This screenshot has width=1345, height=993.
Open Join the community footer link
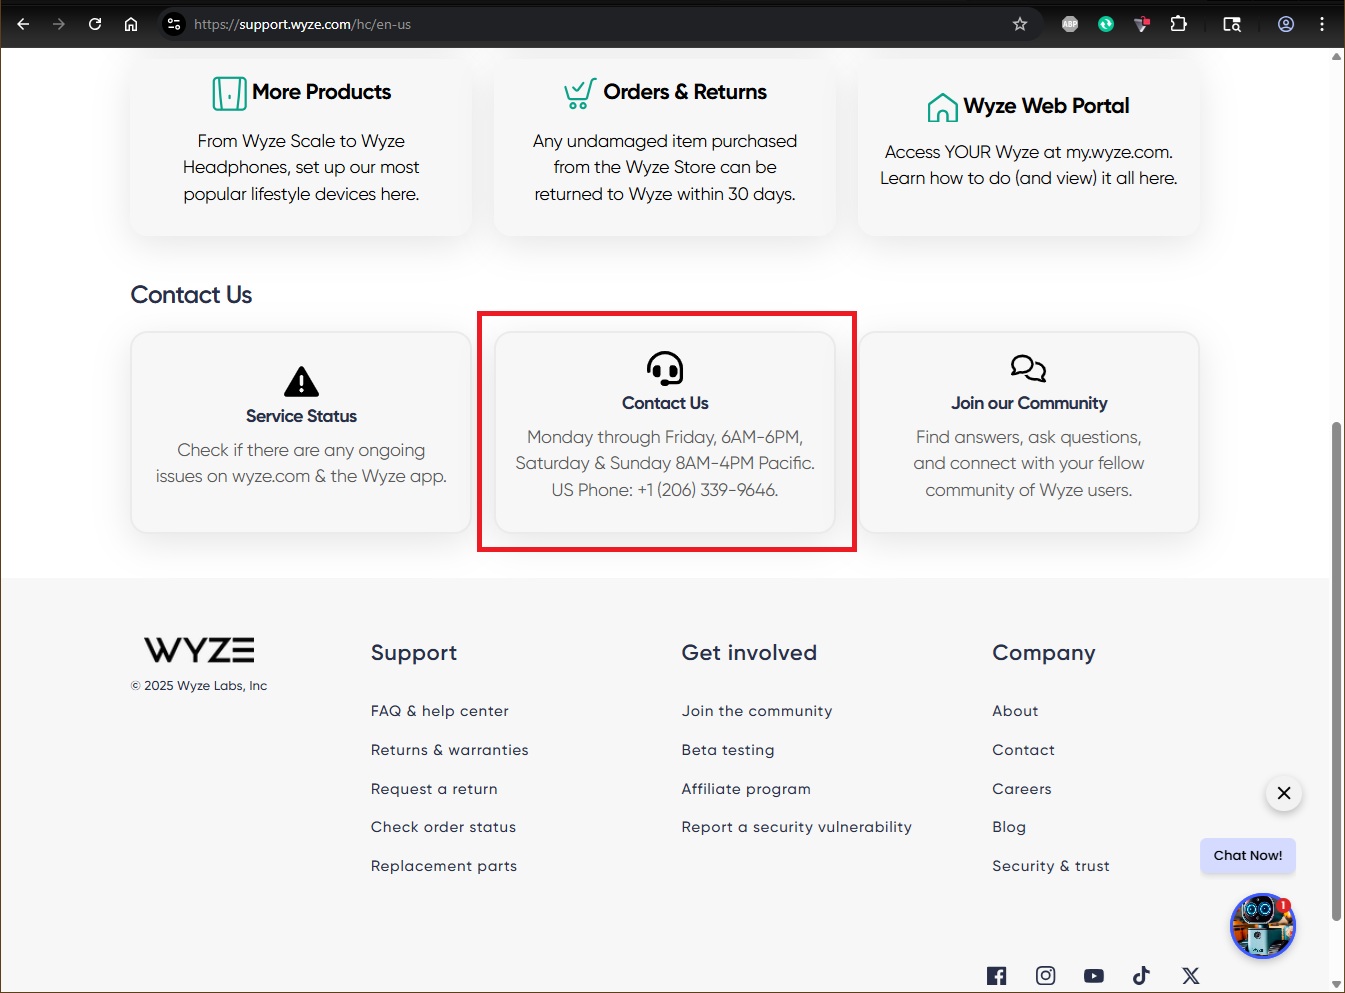click(x=757, y=711)
